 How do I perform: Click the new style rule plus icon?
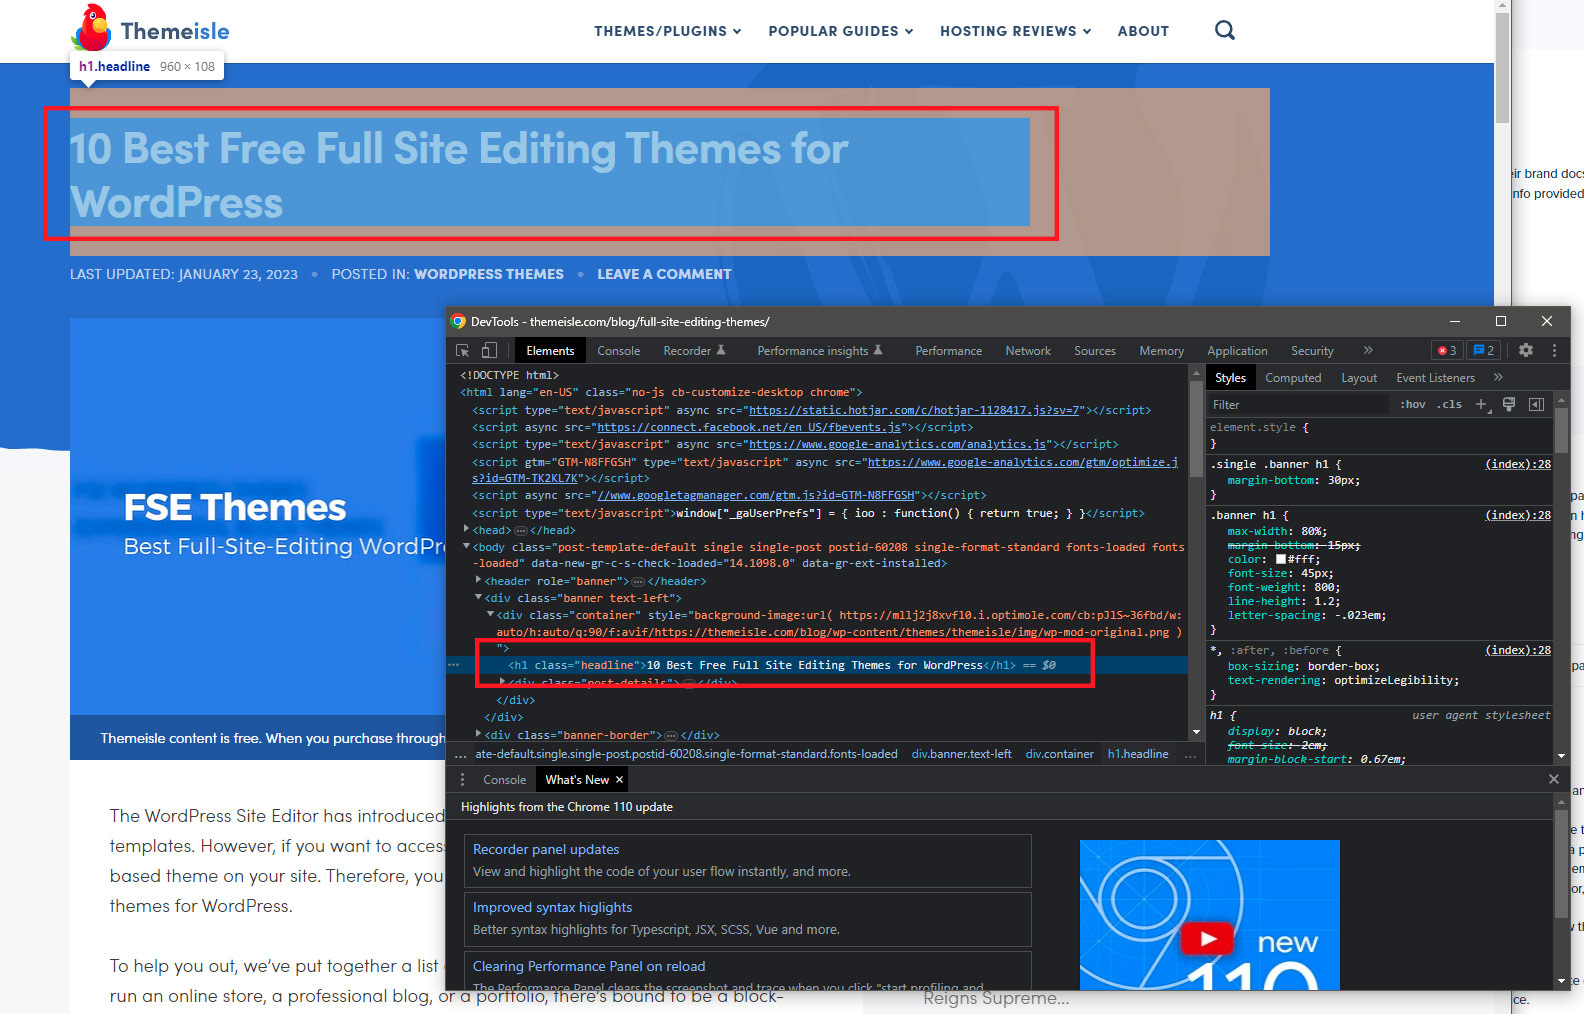coord(1482,404)
